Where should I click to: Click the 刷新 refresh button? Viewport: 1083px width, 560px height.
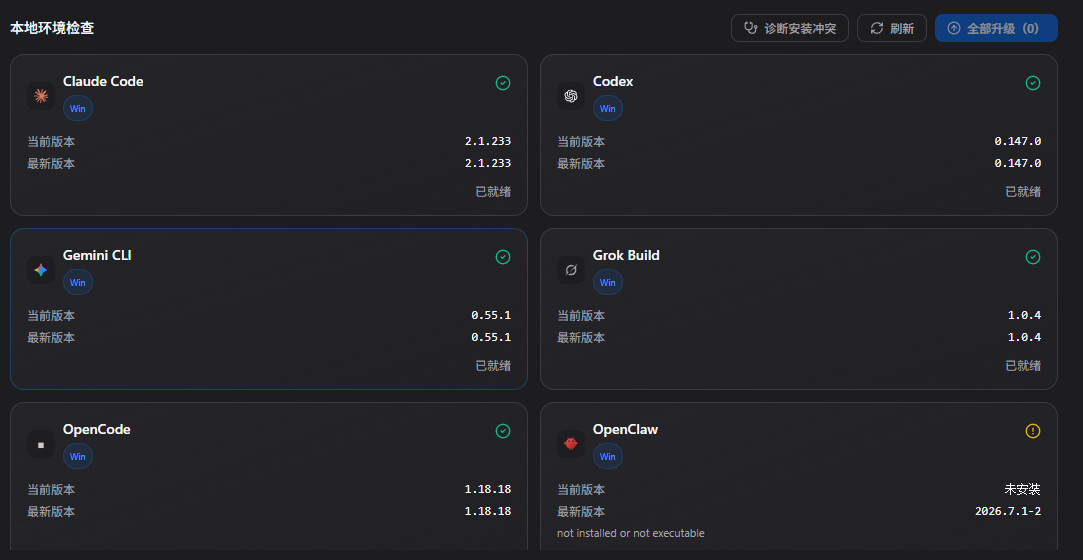[x=892, y=28]
